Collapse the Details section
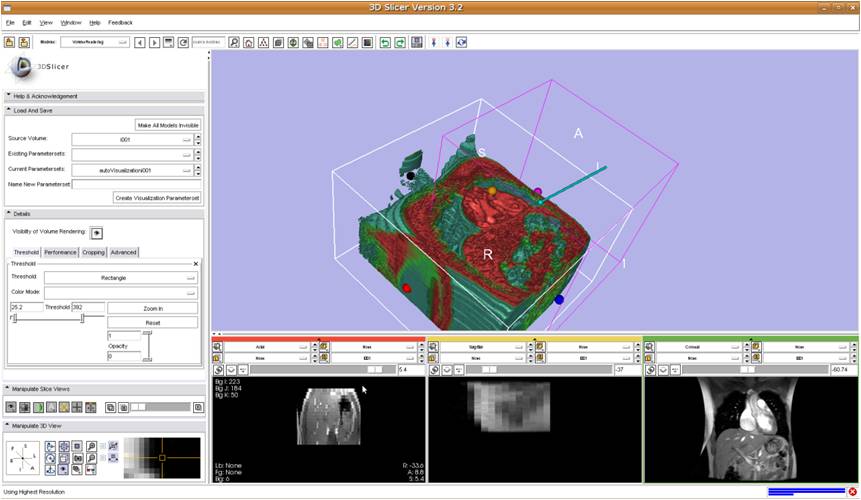The image size is (861, 500). coord(104,214)
